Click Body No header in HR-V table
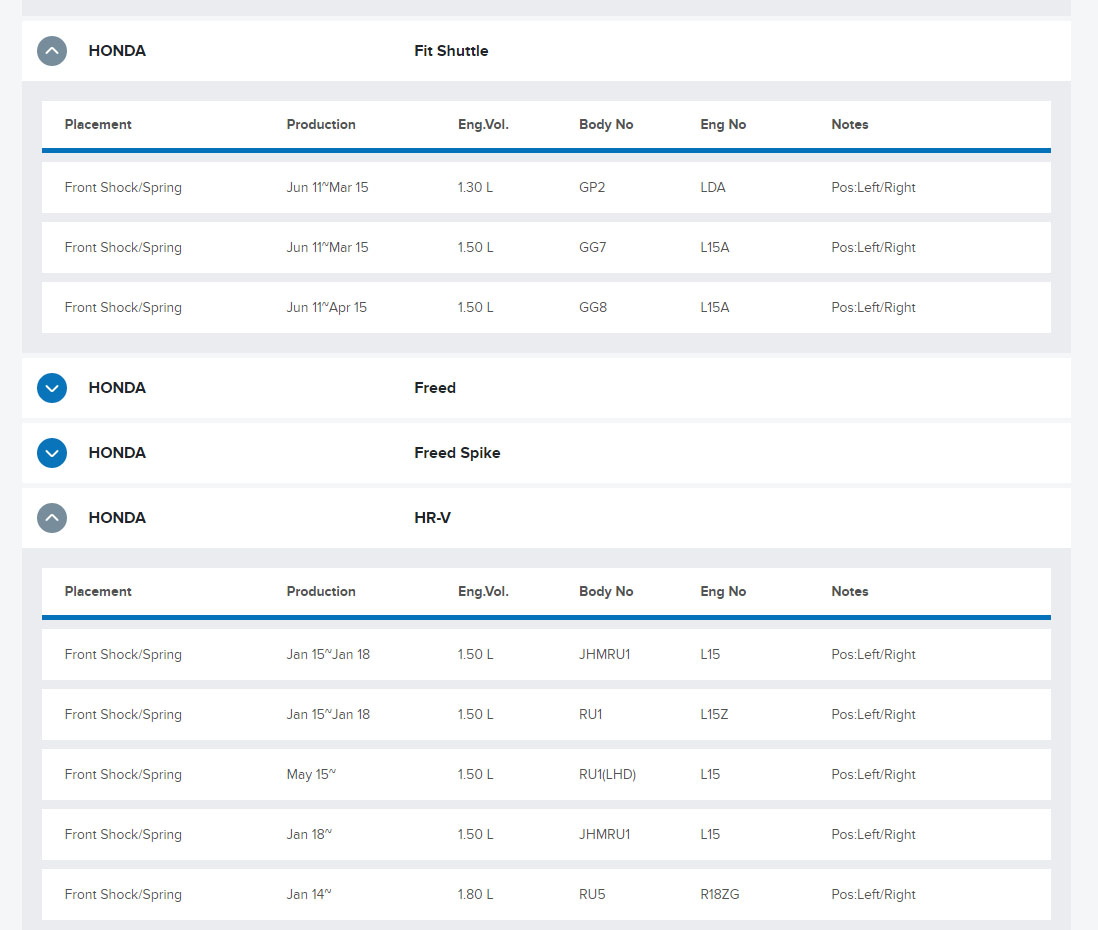 606,592
